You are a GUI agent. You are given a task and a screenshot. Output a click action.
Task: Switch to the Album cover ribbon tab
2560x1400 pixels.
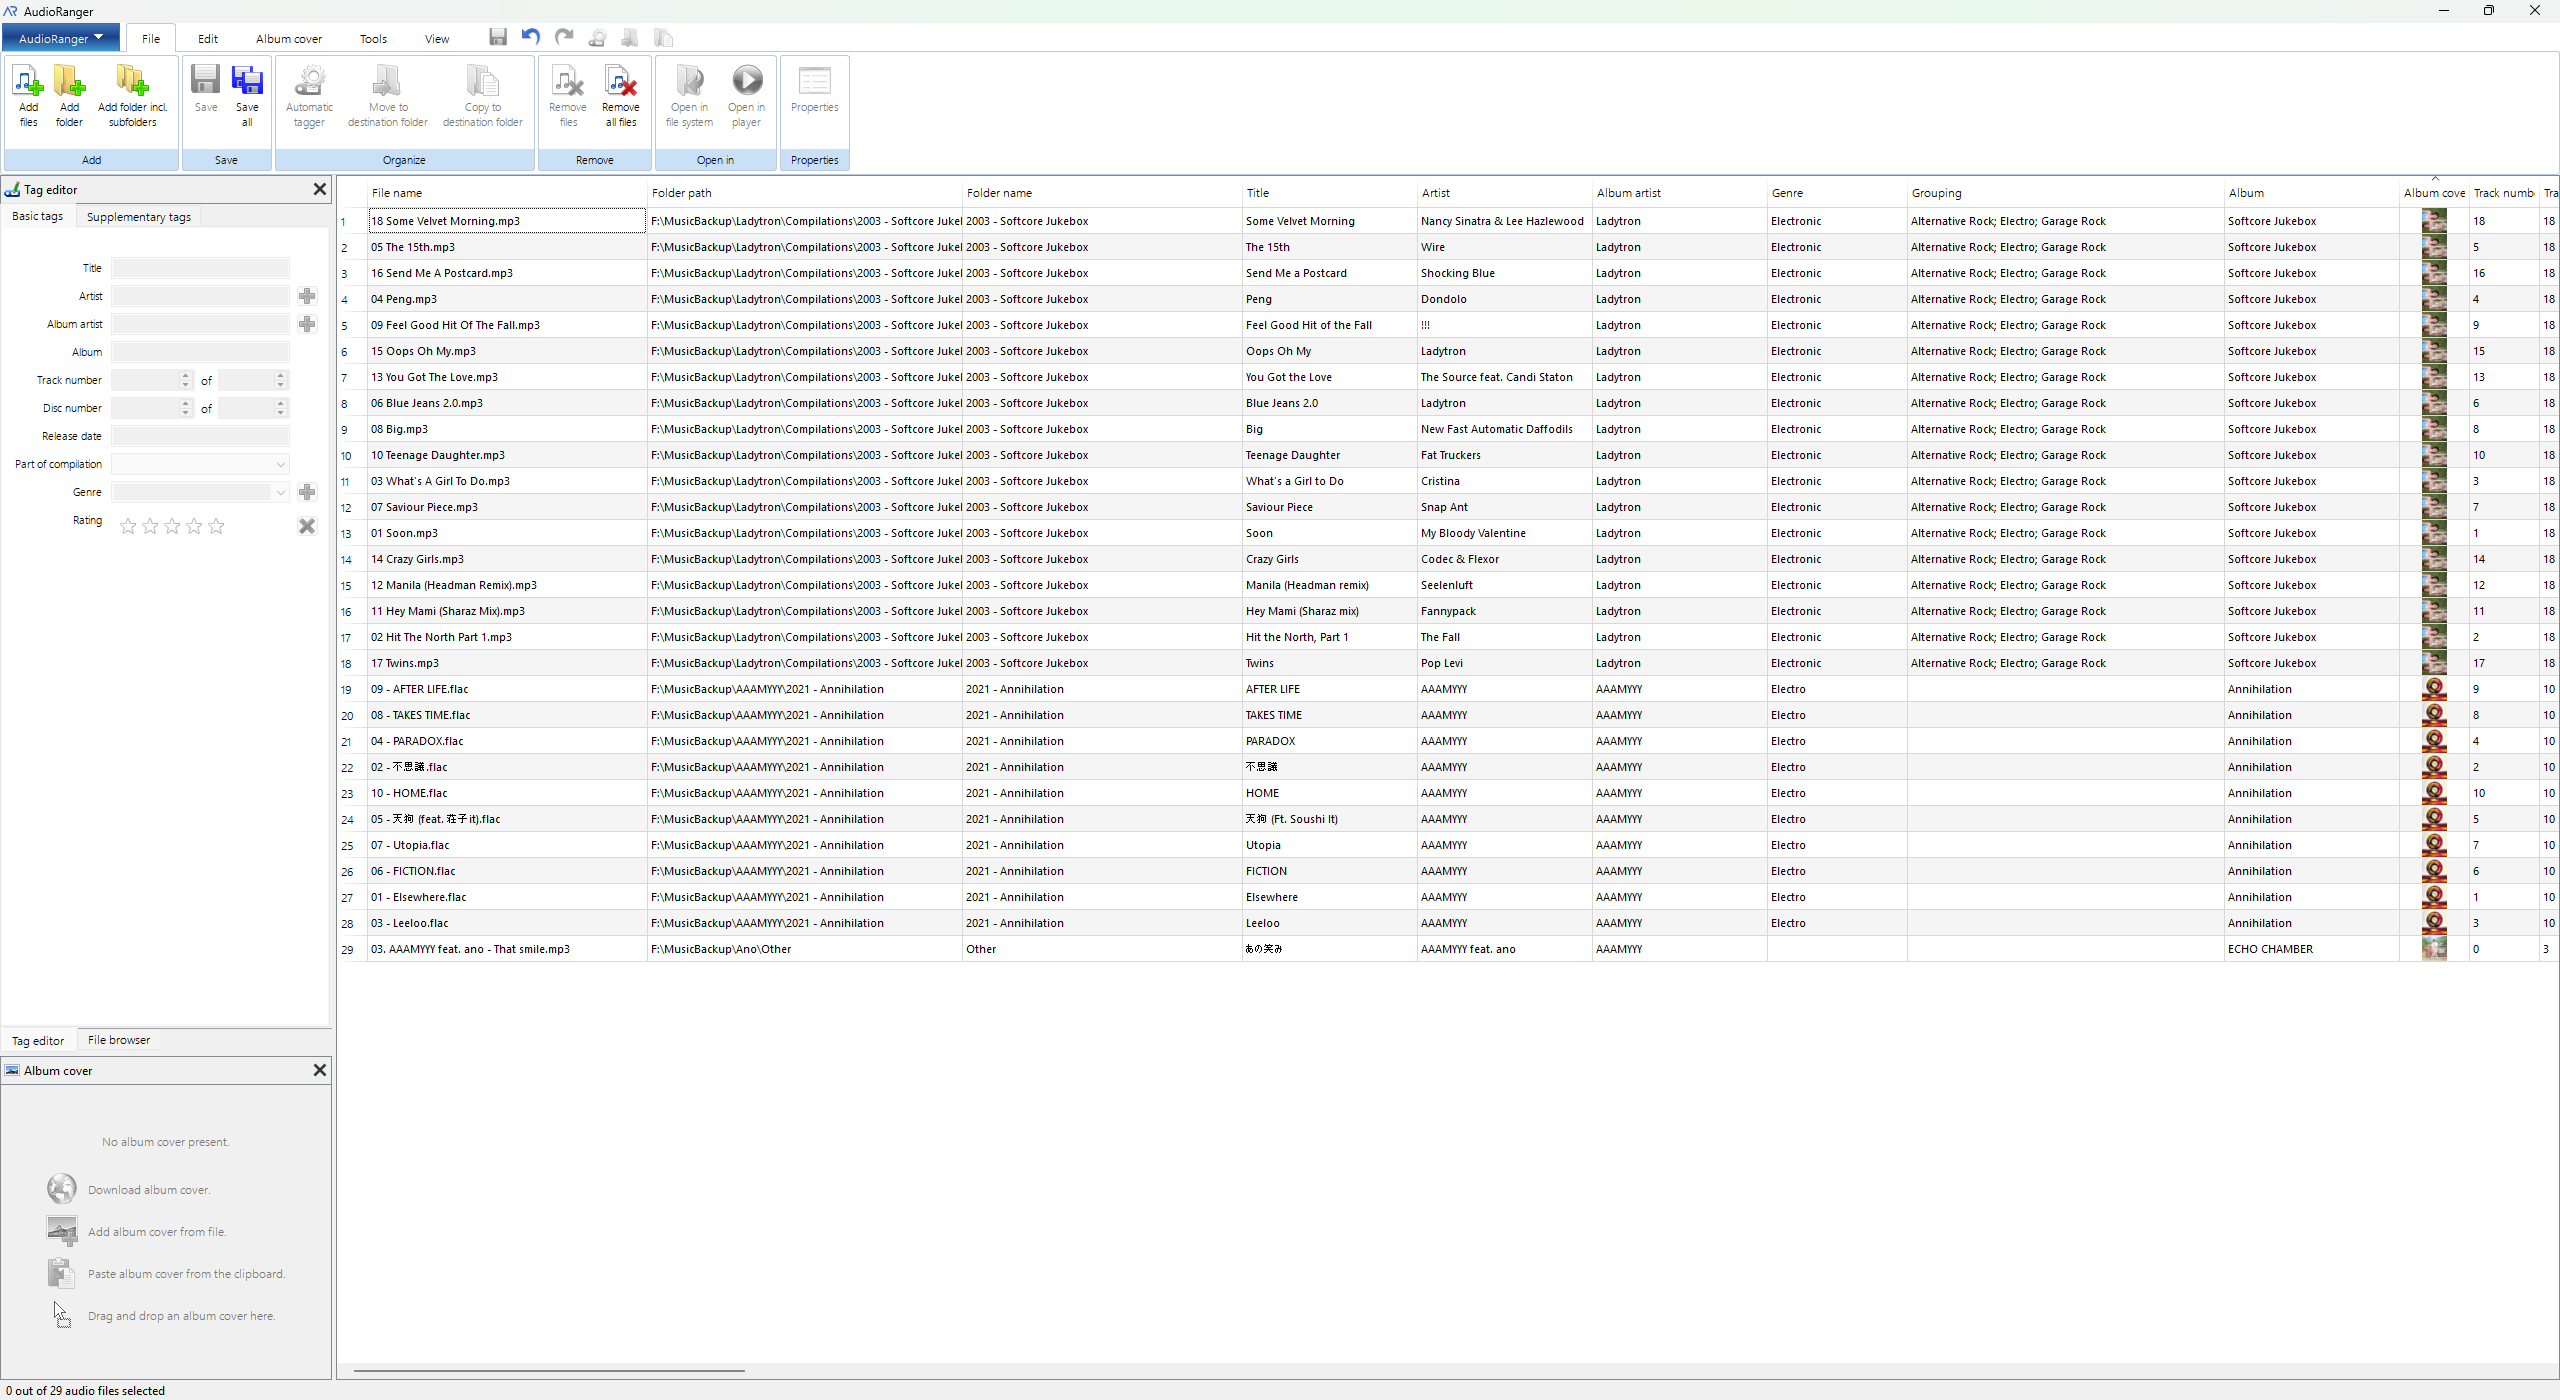pos(289,39)
